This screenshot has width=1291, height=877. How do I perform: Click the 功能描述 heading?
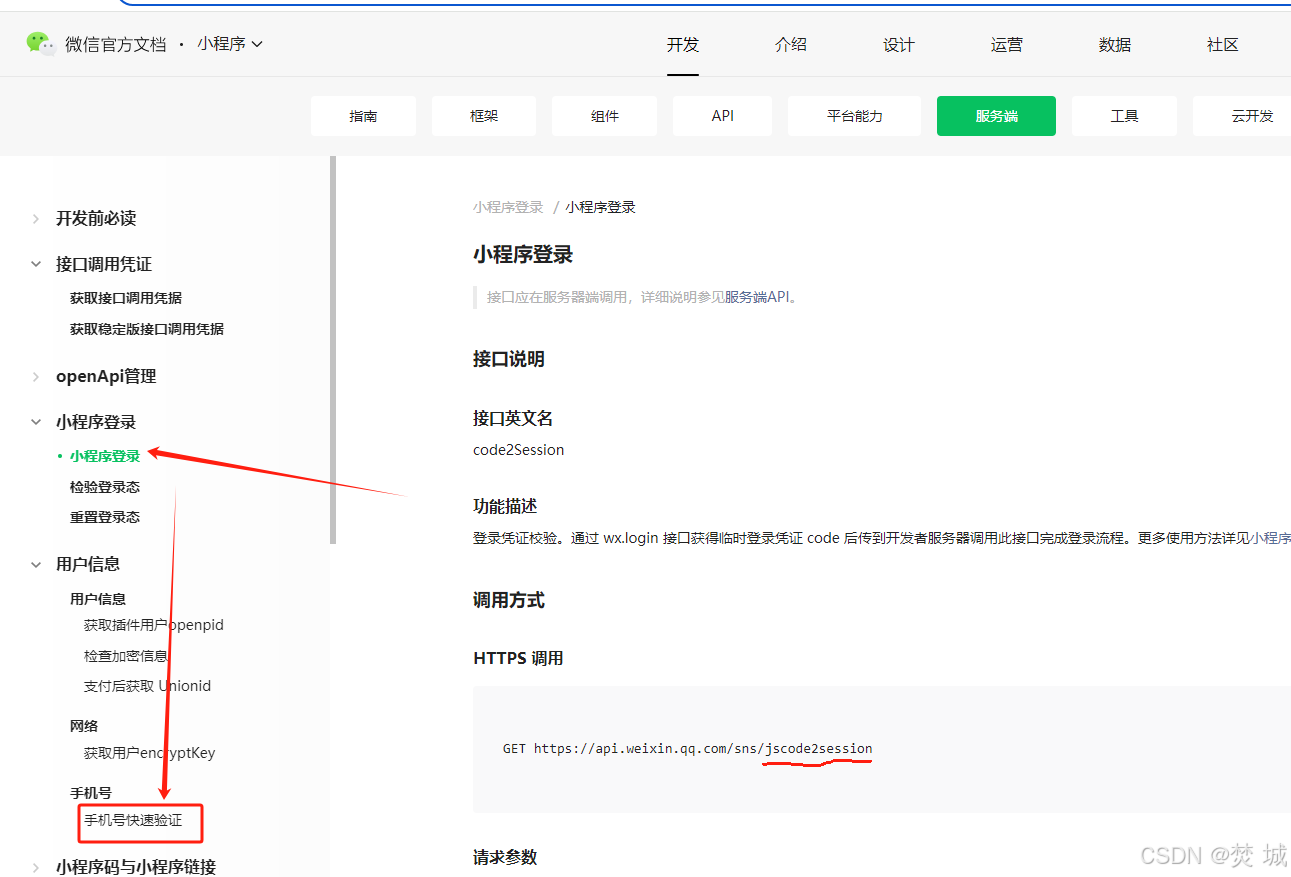point(505,506)
